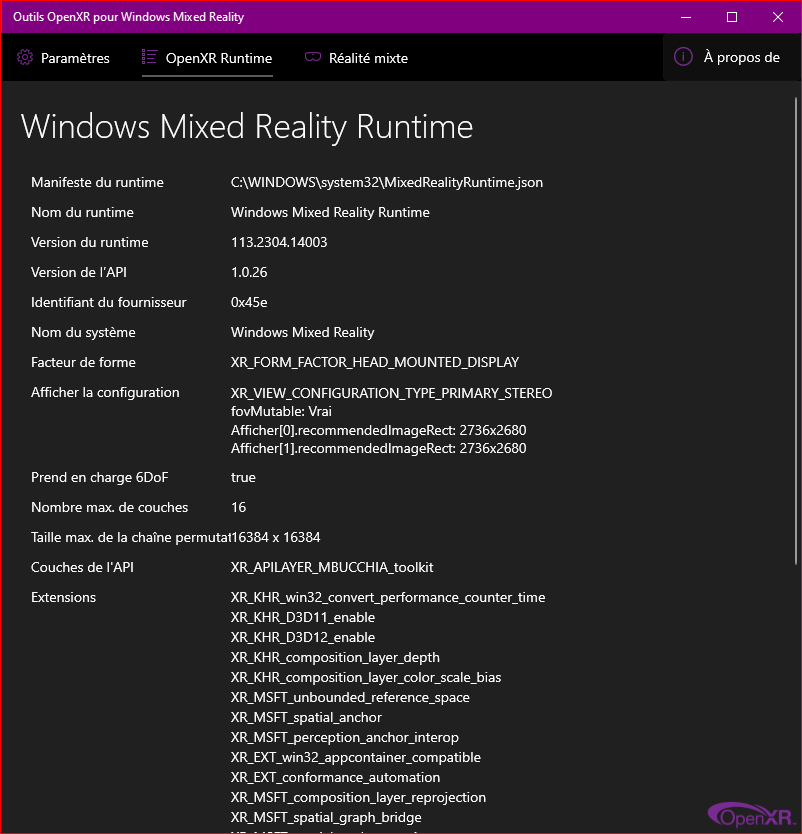Open the Paramètres tab
This screenshot has width=802, height=834.
pyautogui.click(x=63, y=58)
